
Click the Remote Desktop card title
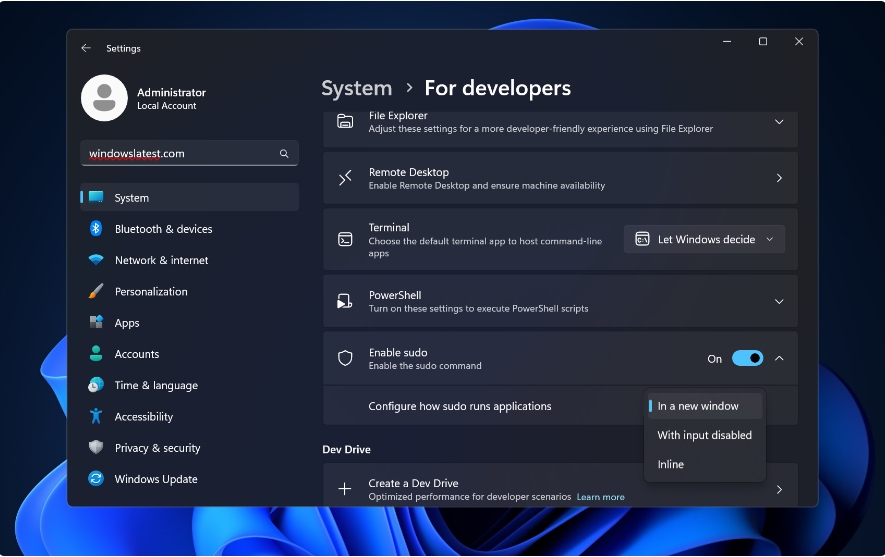click(x=409, y=172)
